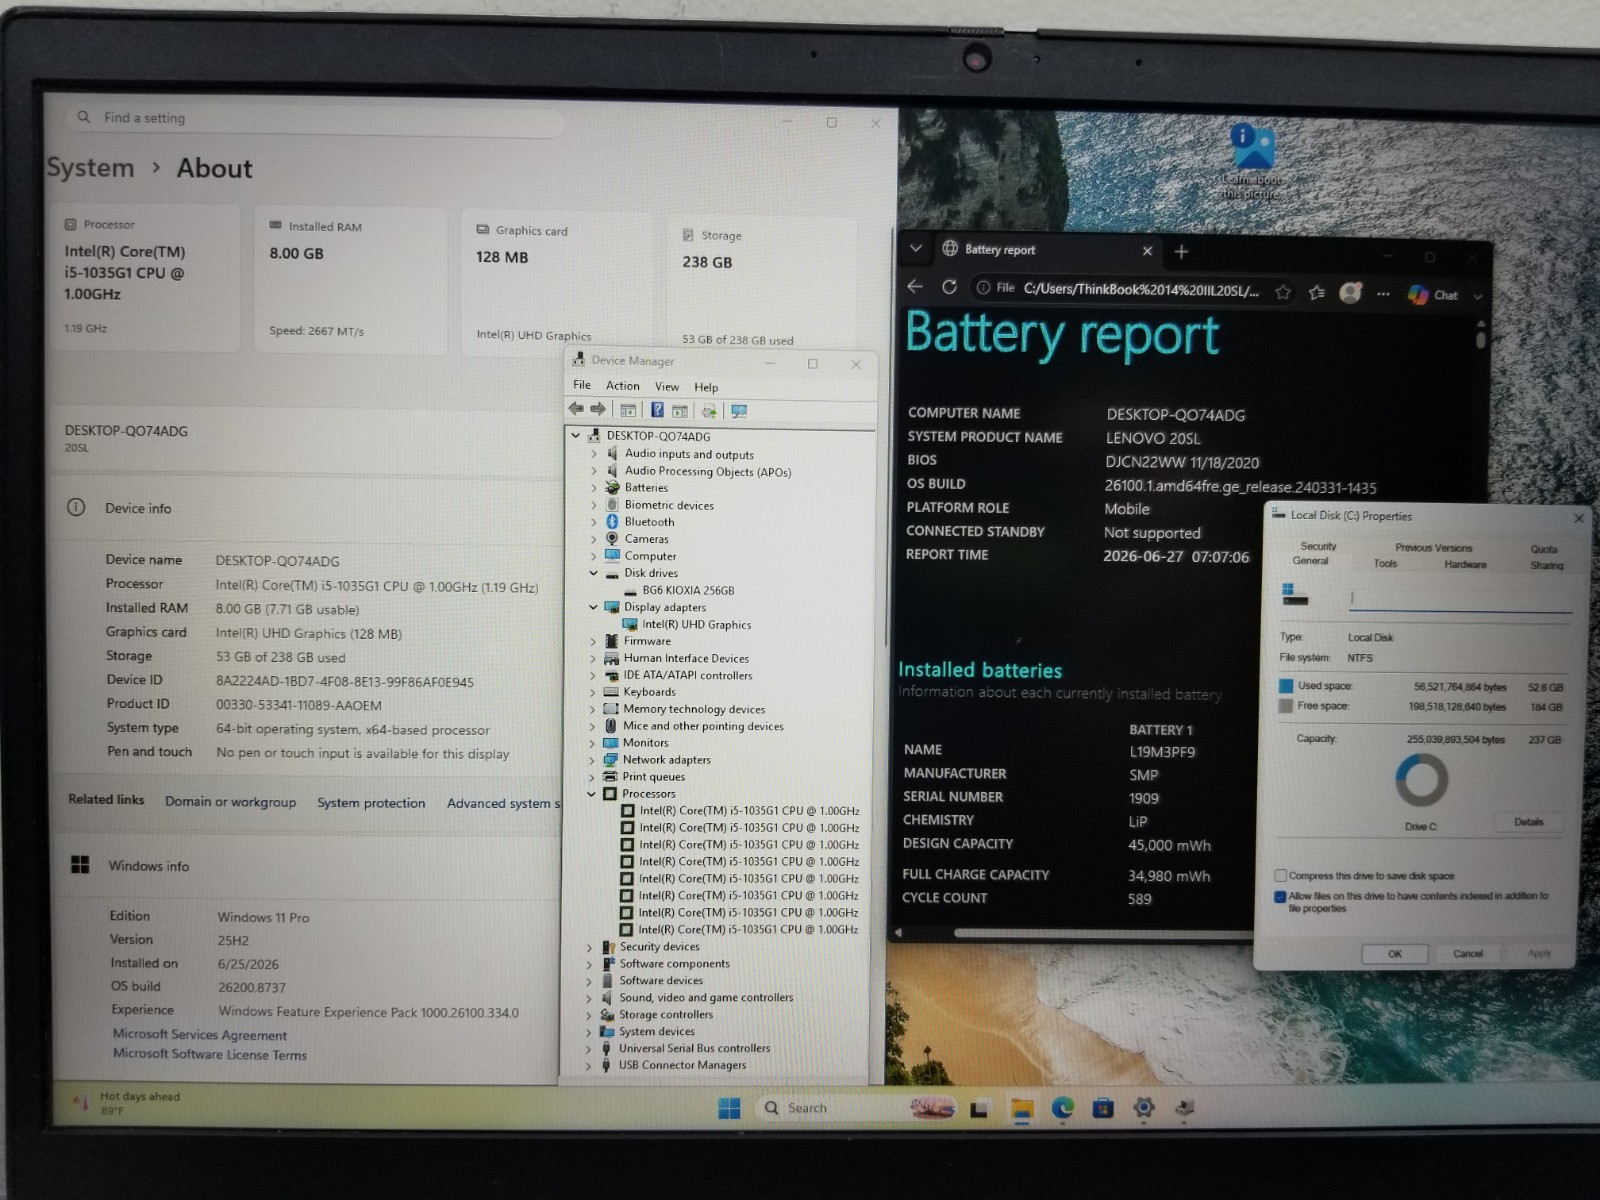1600x1200 pixels.
Task: Open the Help menu in Device Manager
Action: pyautogui.click(x=706, y=387)
